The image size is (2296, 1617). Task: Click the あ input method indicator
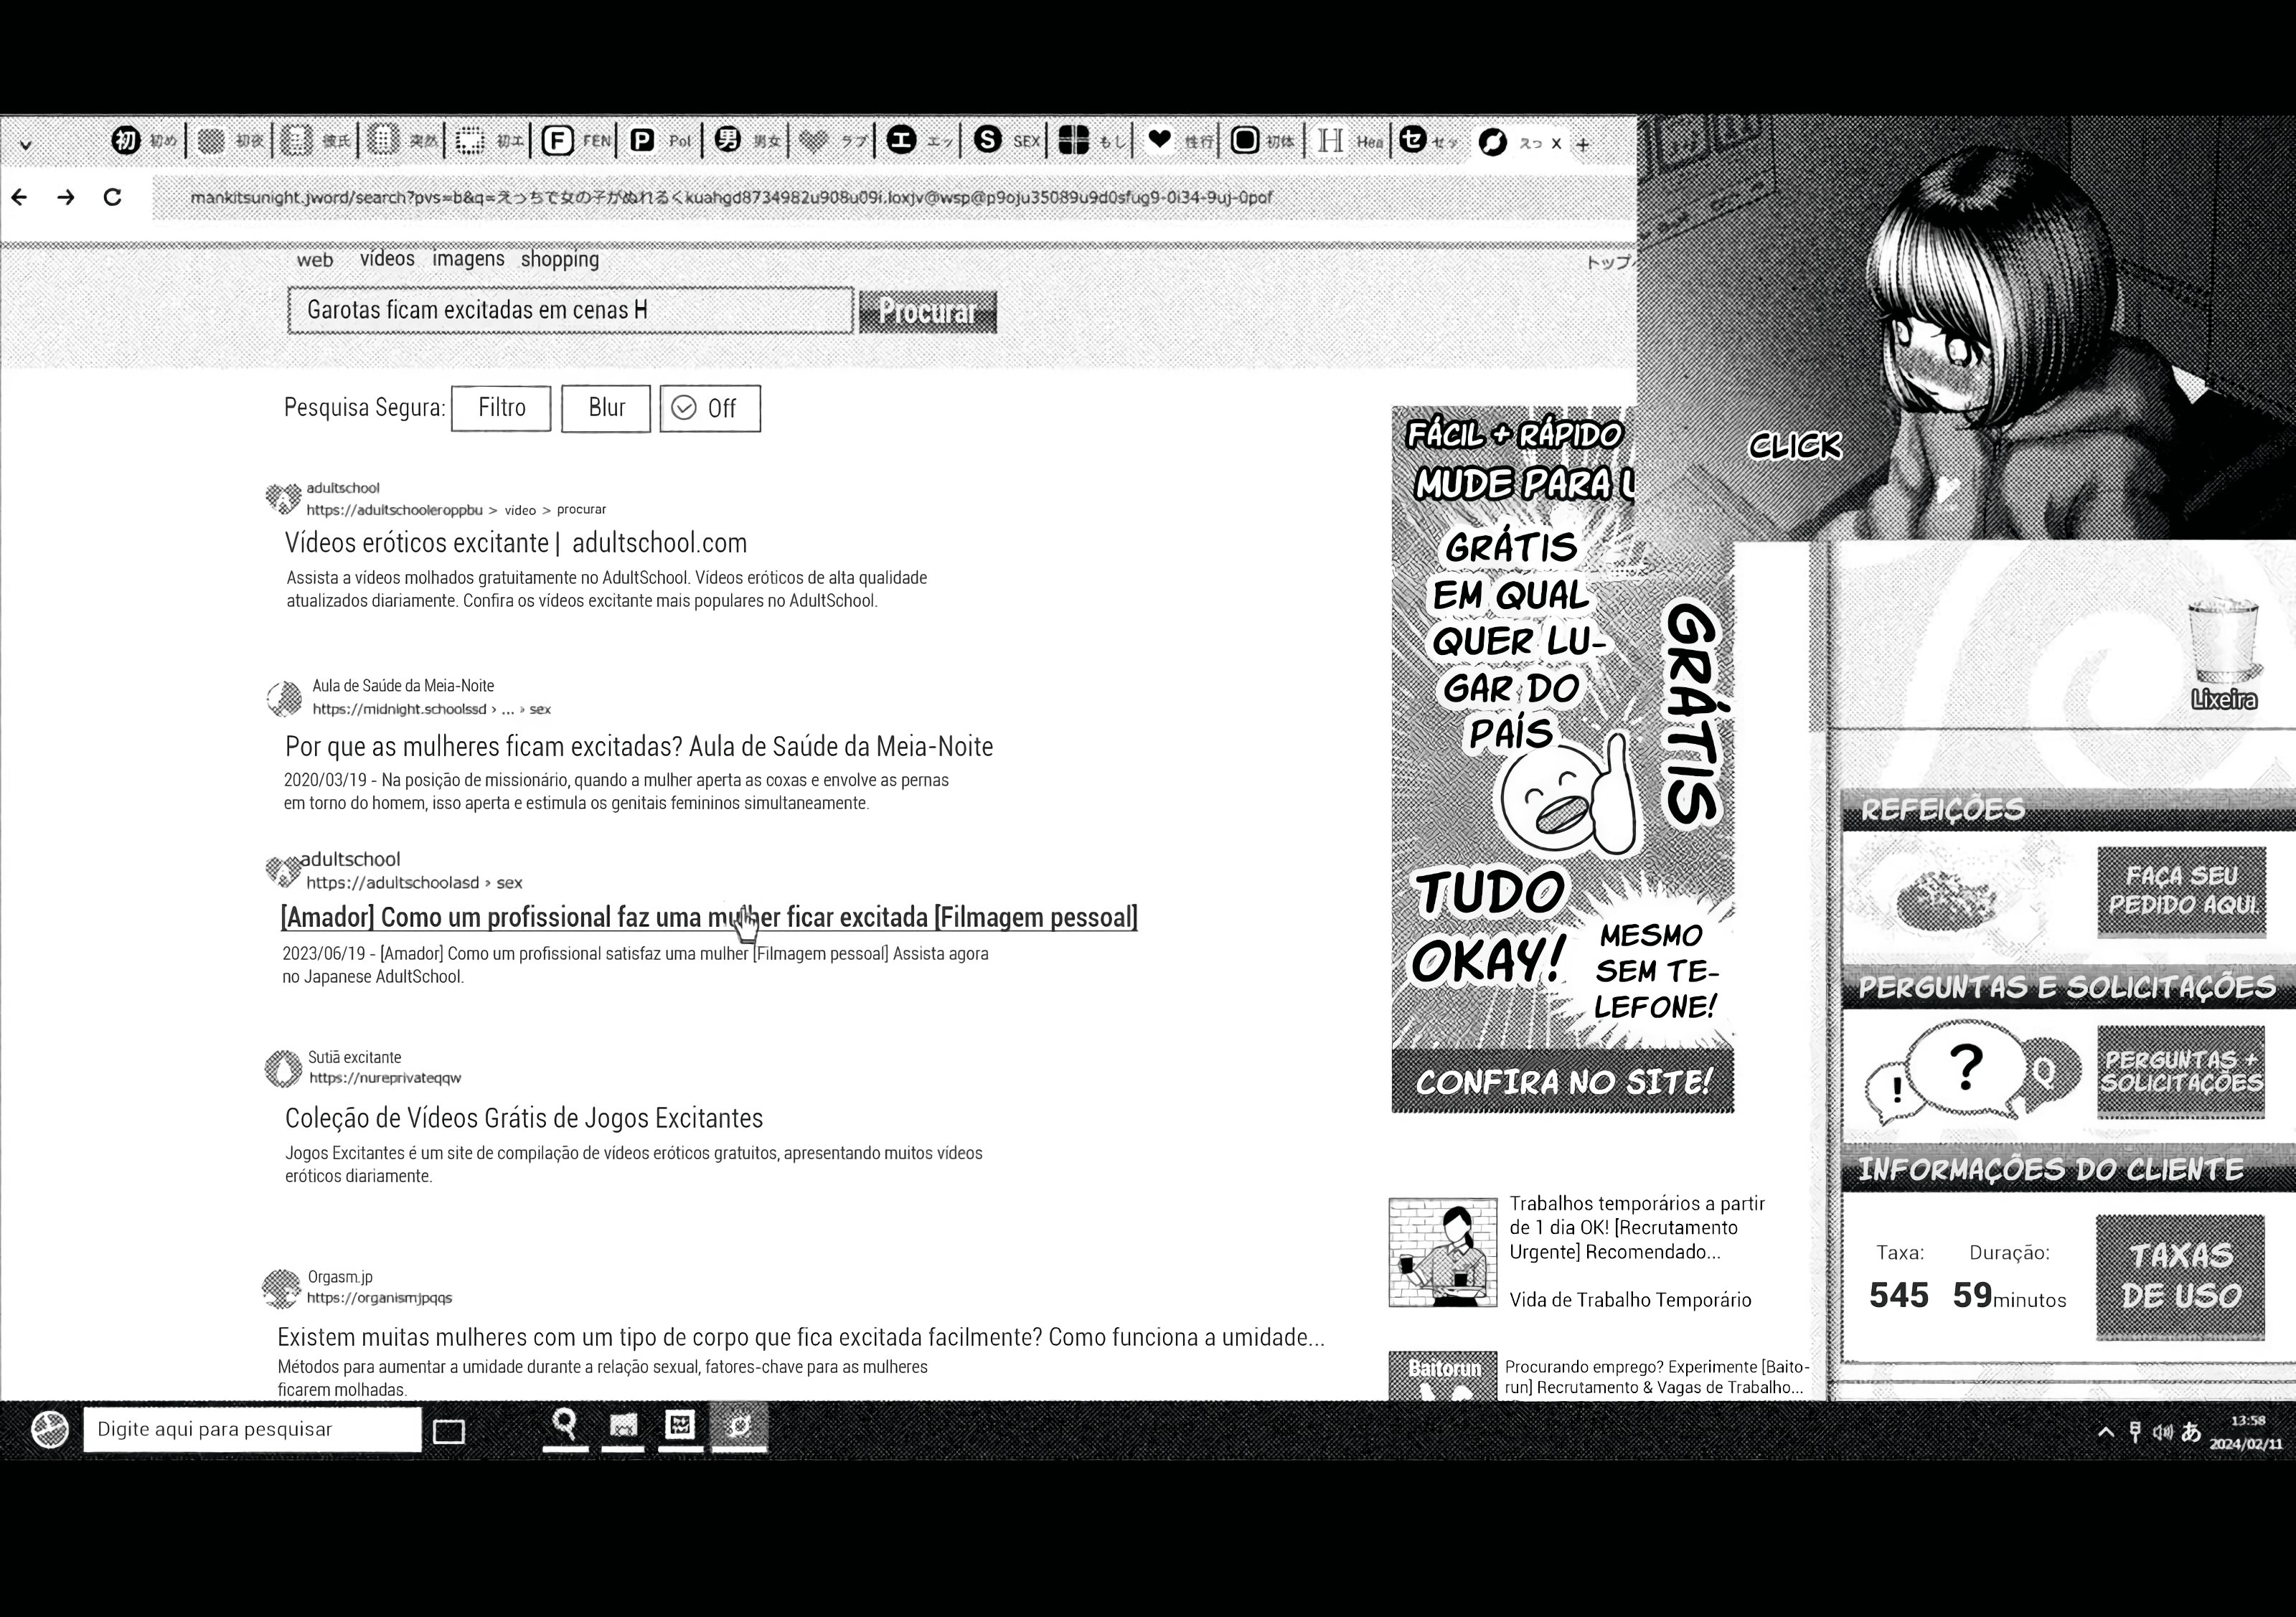coord(2191,1432)
